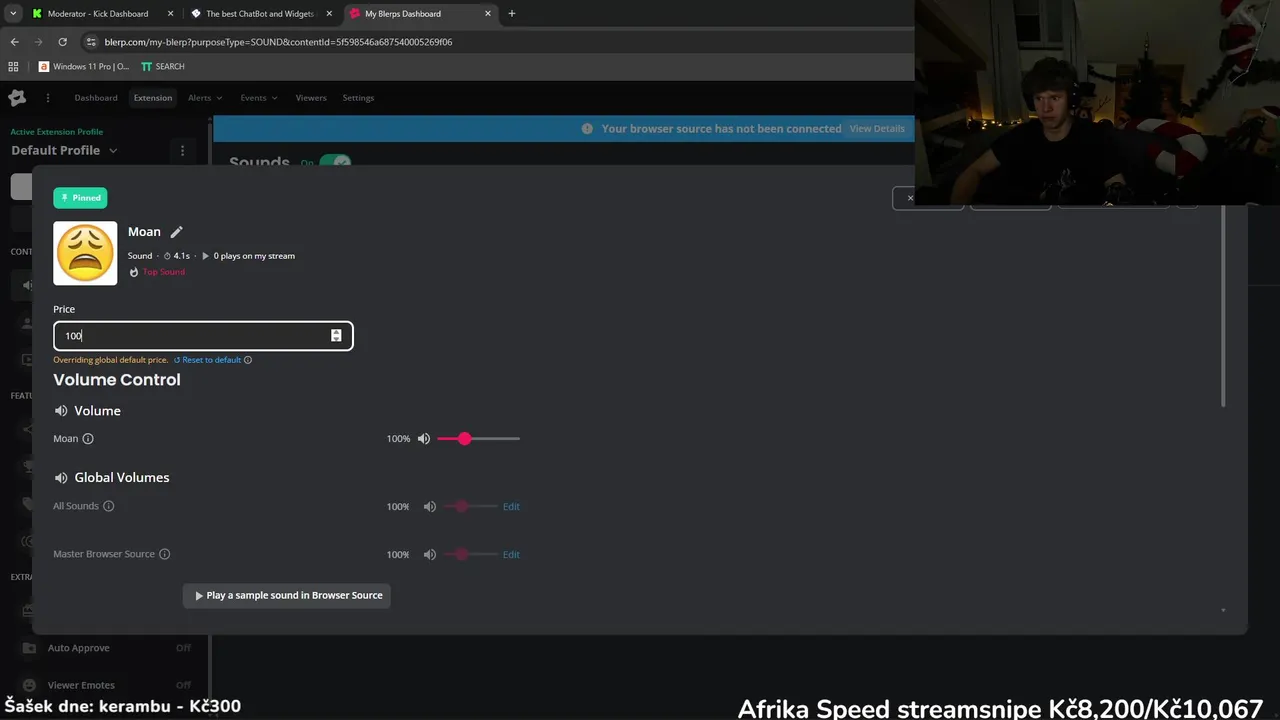Open a new browser tab
1280x720 pixels.
(x=512, y=14)
